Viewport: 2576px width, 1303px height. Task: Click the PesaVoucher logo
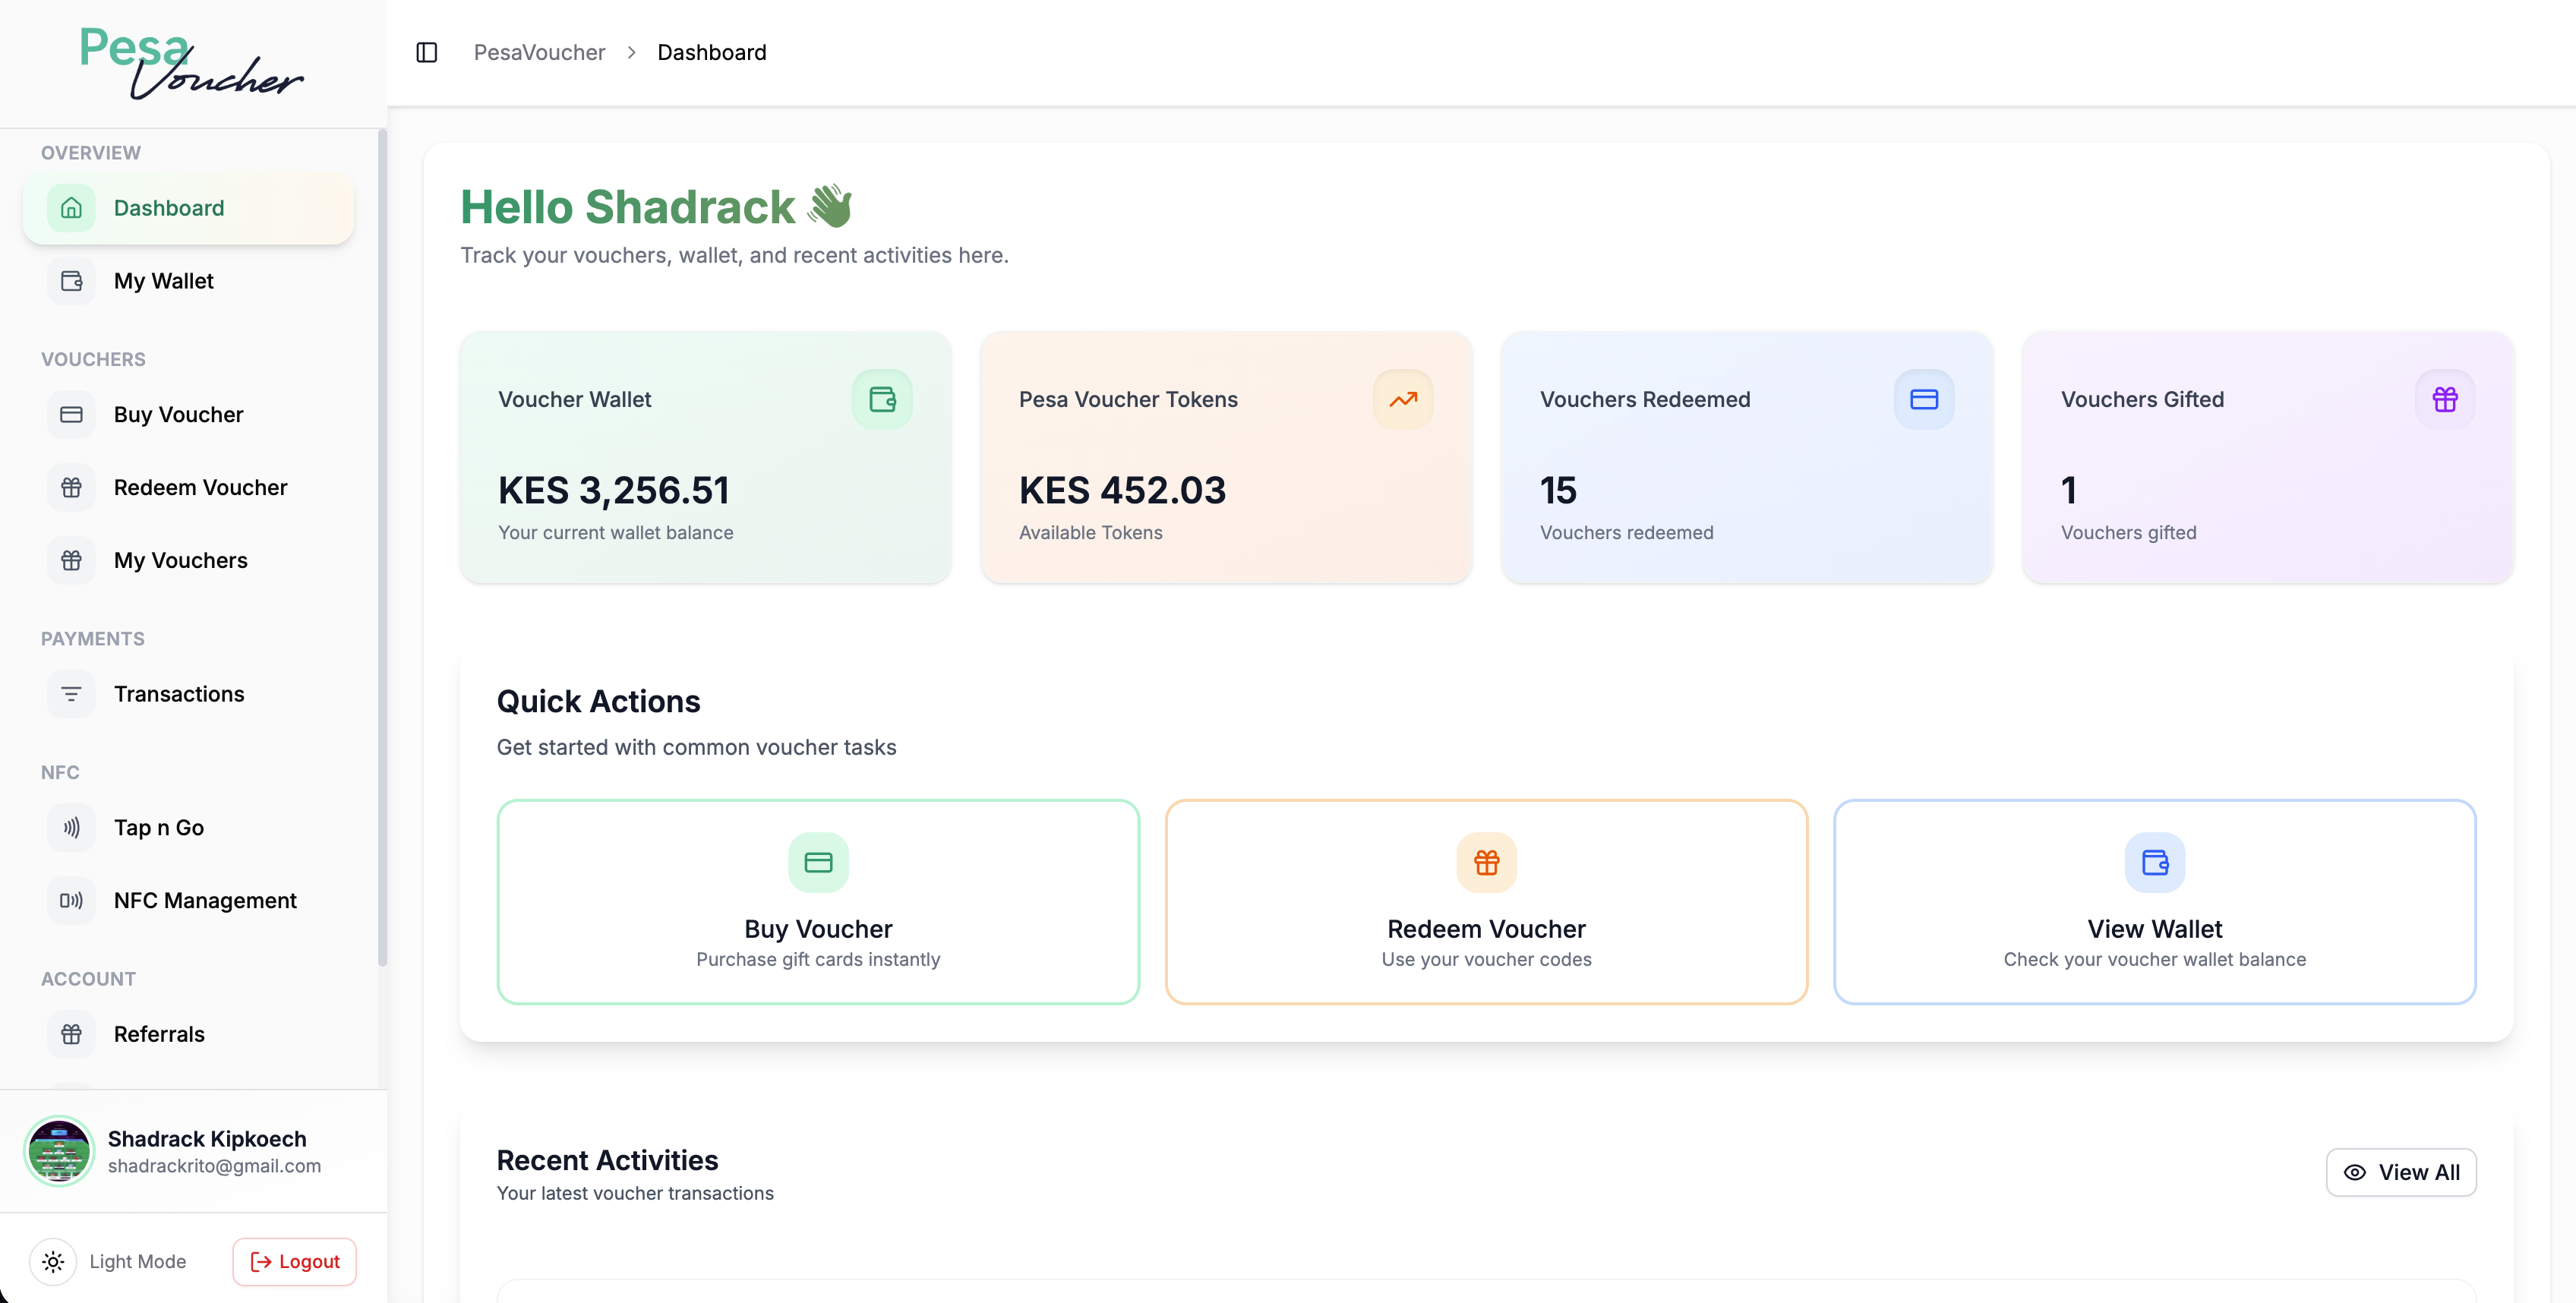pyautogui.click(x=191, y=62)
